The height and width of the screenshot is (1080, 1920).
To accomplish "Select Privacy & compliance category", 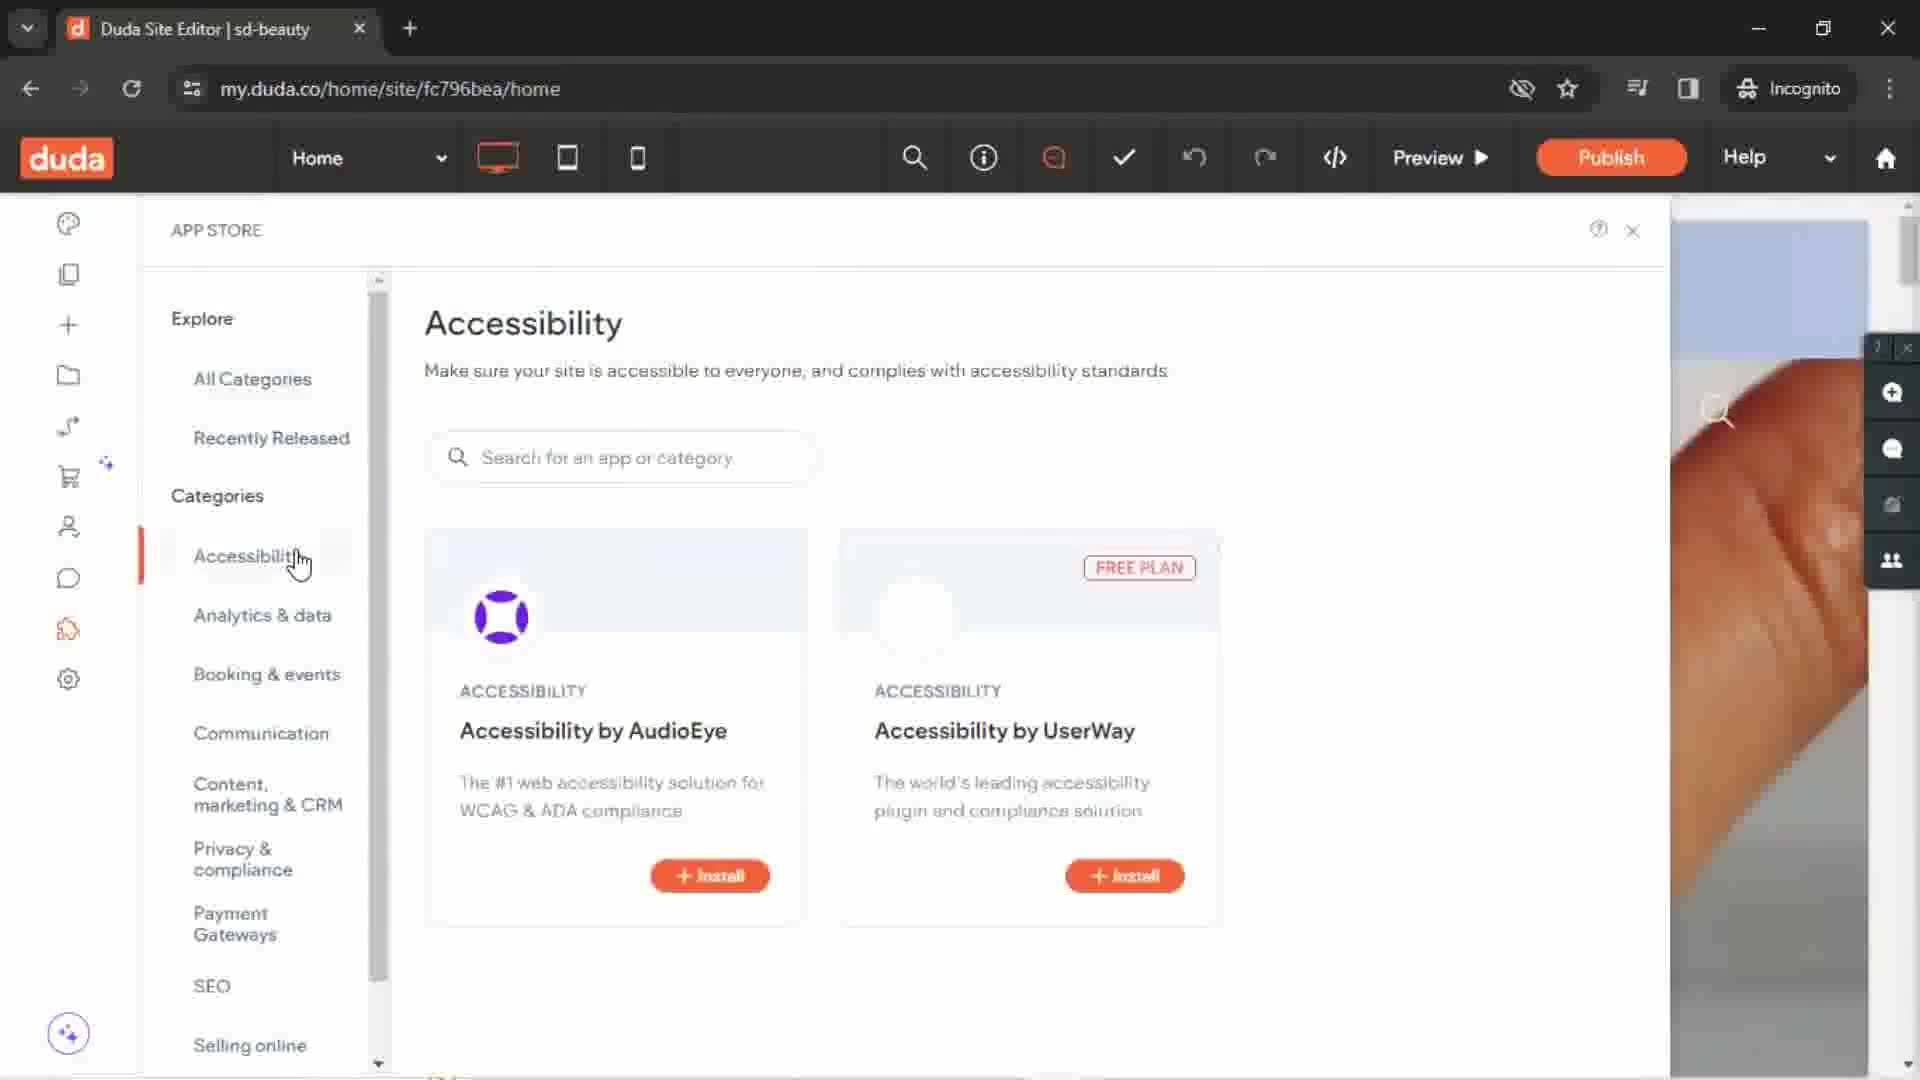I will point(242,859).
